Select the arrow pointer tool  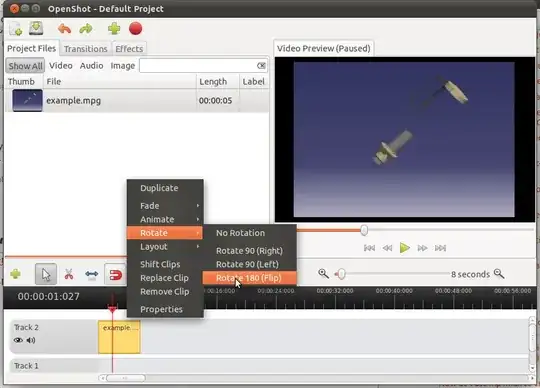pyautogui.click(x=46, y=274)
